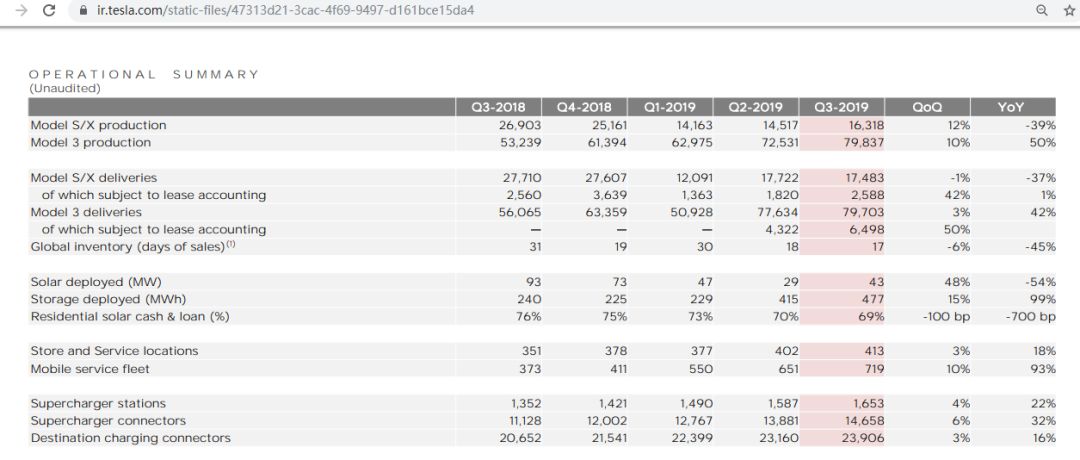The width and height of the screenshot is (1080, 460).
Task: Select the Residential solar YoY value -700 bp
Action: [x=1030, y=317]
